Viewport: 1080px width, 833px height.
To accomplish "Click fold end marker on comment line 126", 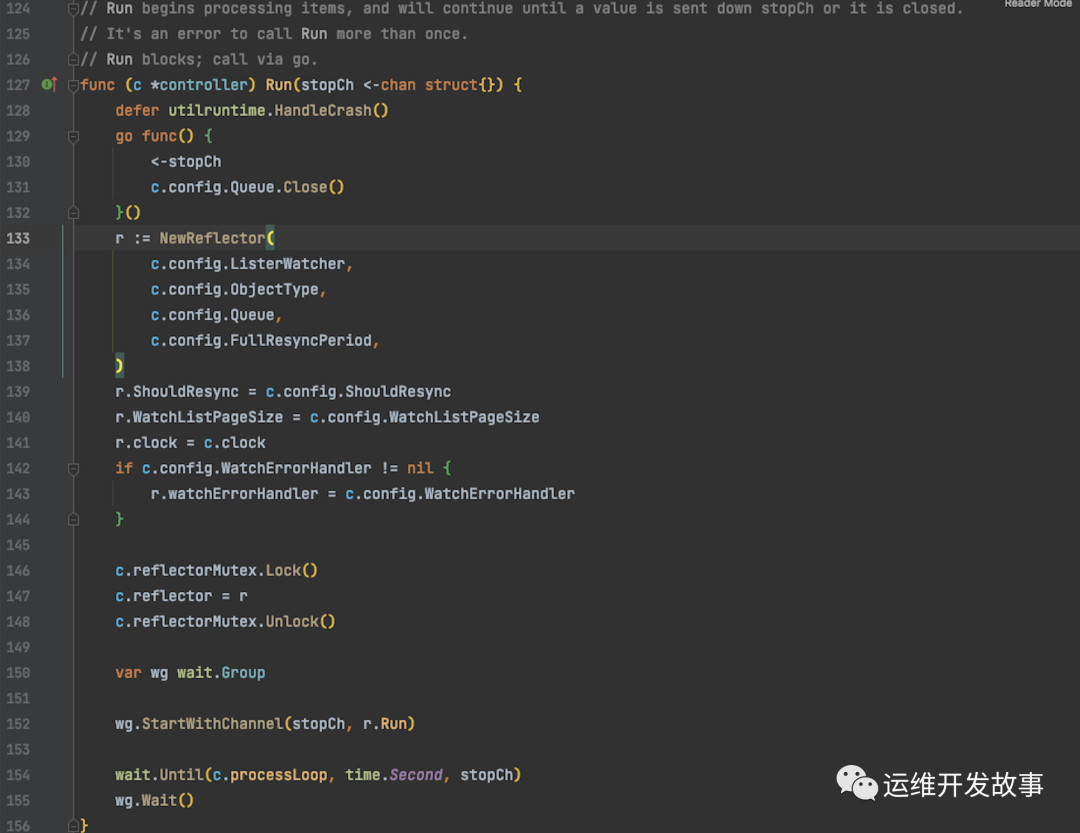I will coord(73,60).
